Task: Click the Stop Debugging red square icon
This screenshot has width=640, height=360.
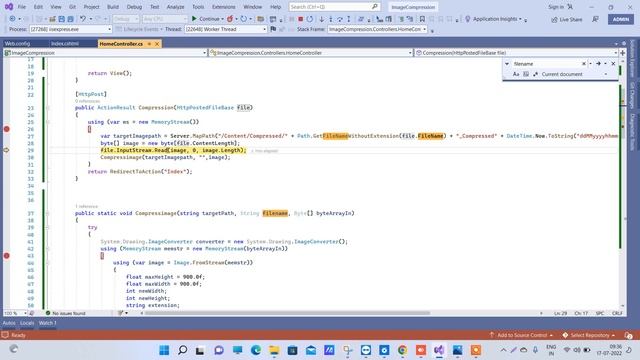Action: [300, 19]
